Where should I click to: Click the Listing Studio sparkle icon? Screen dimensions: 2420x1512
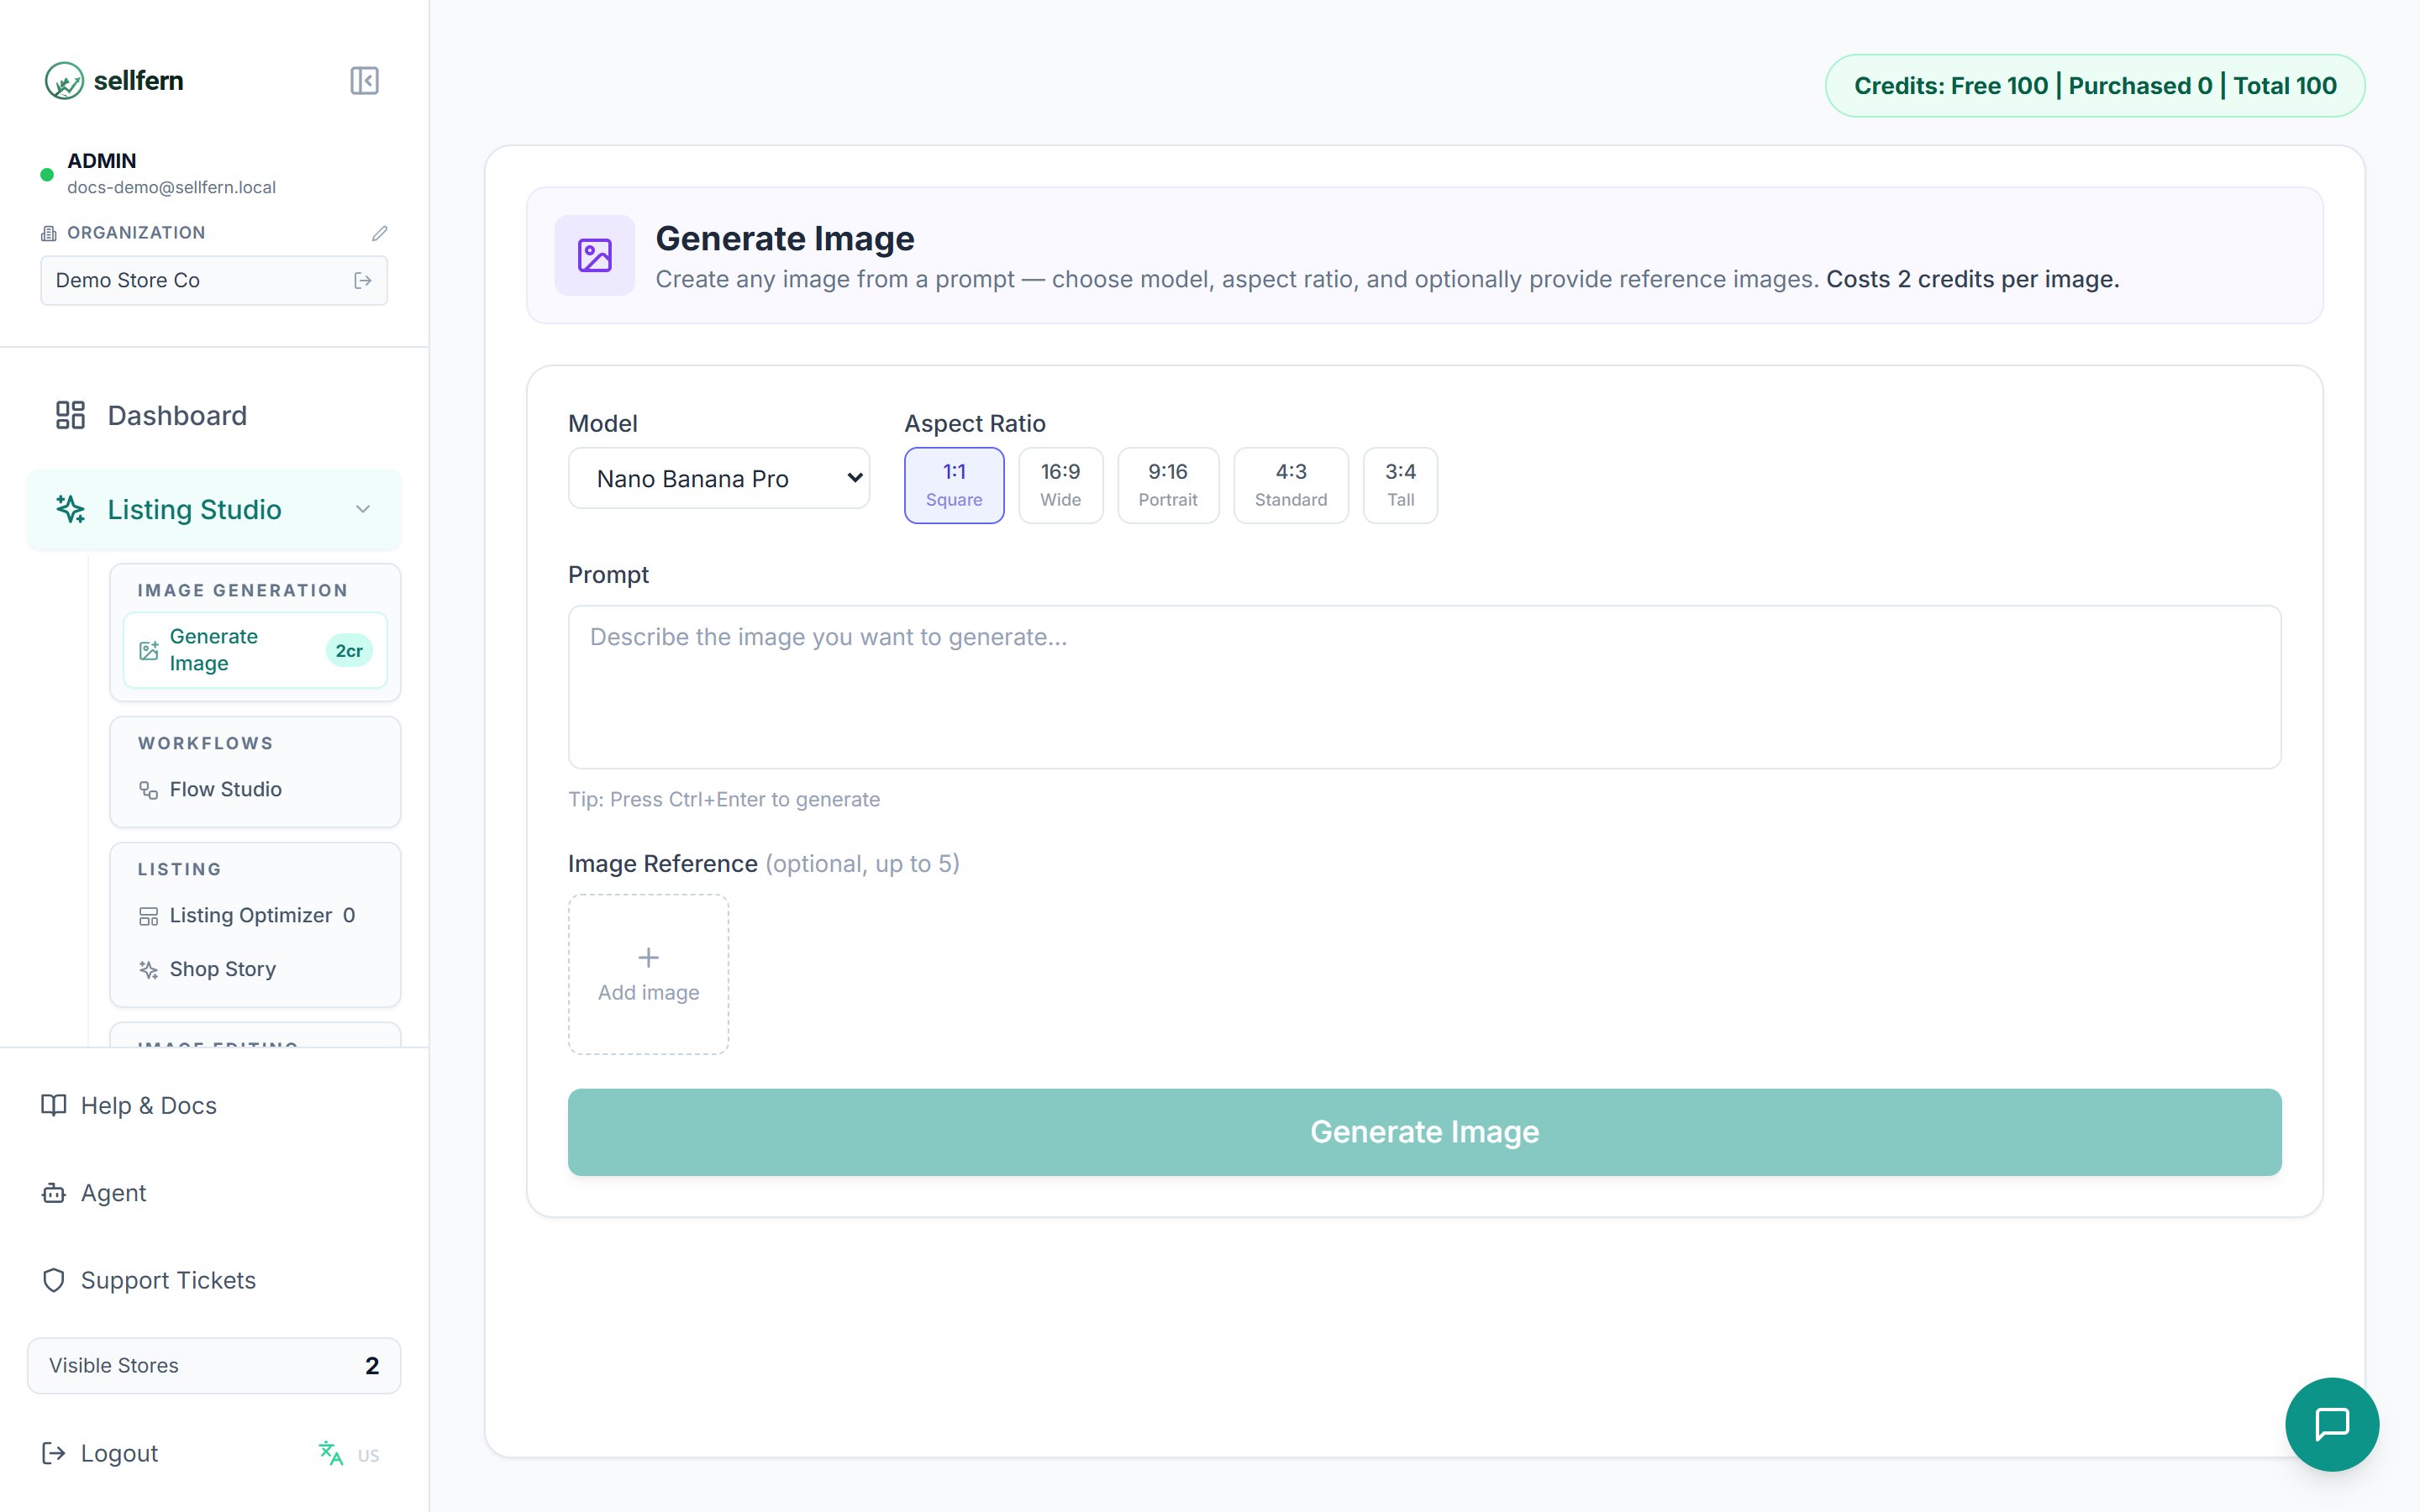coord(70,509)
